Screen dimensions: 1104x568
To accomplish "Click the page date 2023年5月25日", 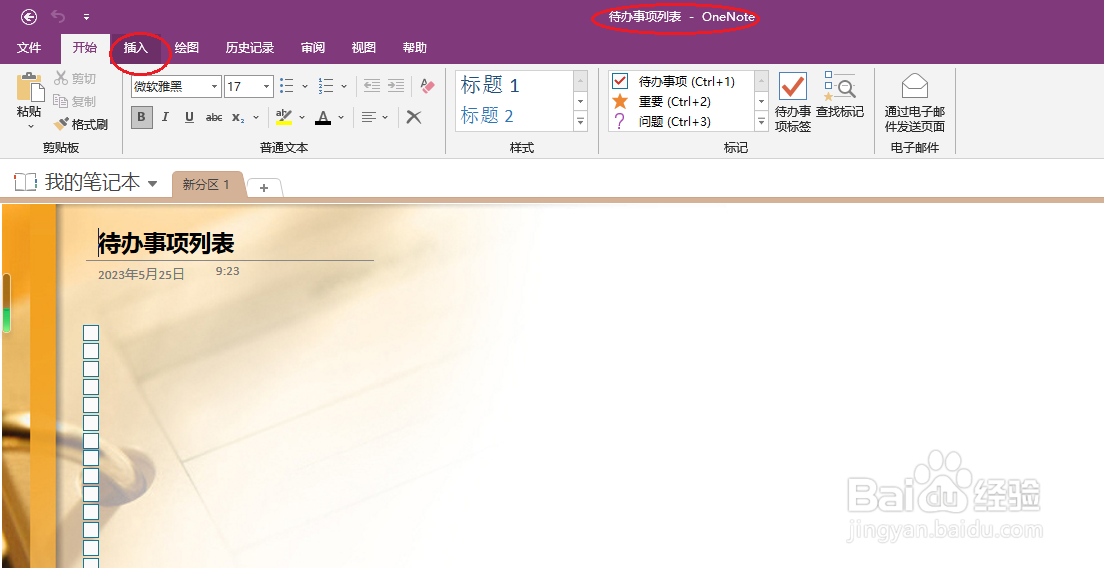I will coord(142,274).
